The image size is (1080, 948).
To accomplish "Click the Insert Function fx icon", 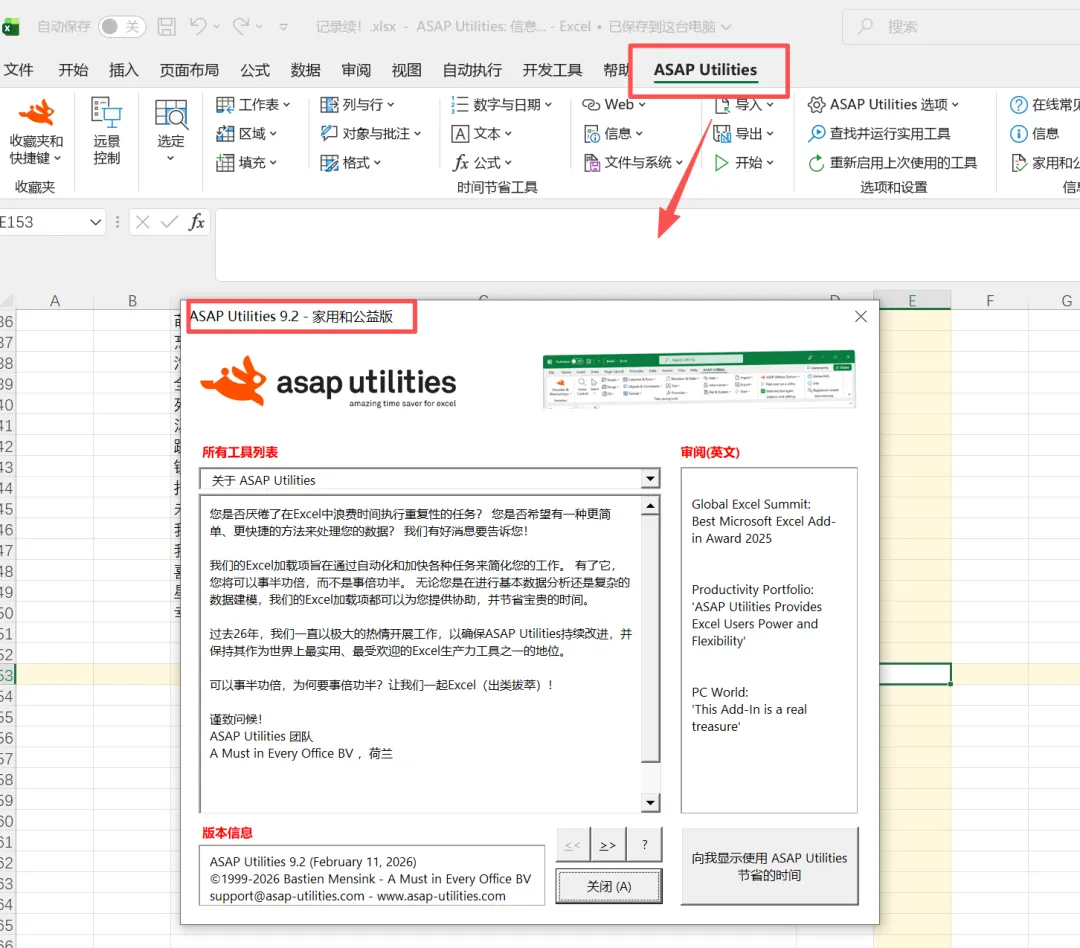I will pyautogui.click(x=196, y=222).
